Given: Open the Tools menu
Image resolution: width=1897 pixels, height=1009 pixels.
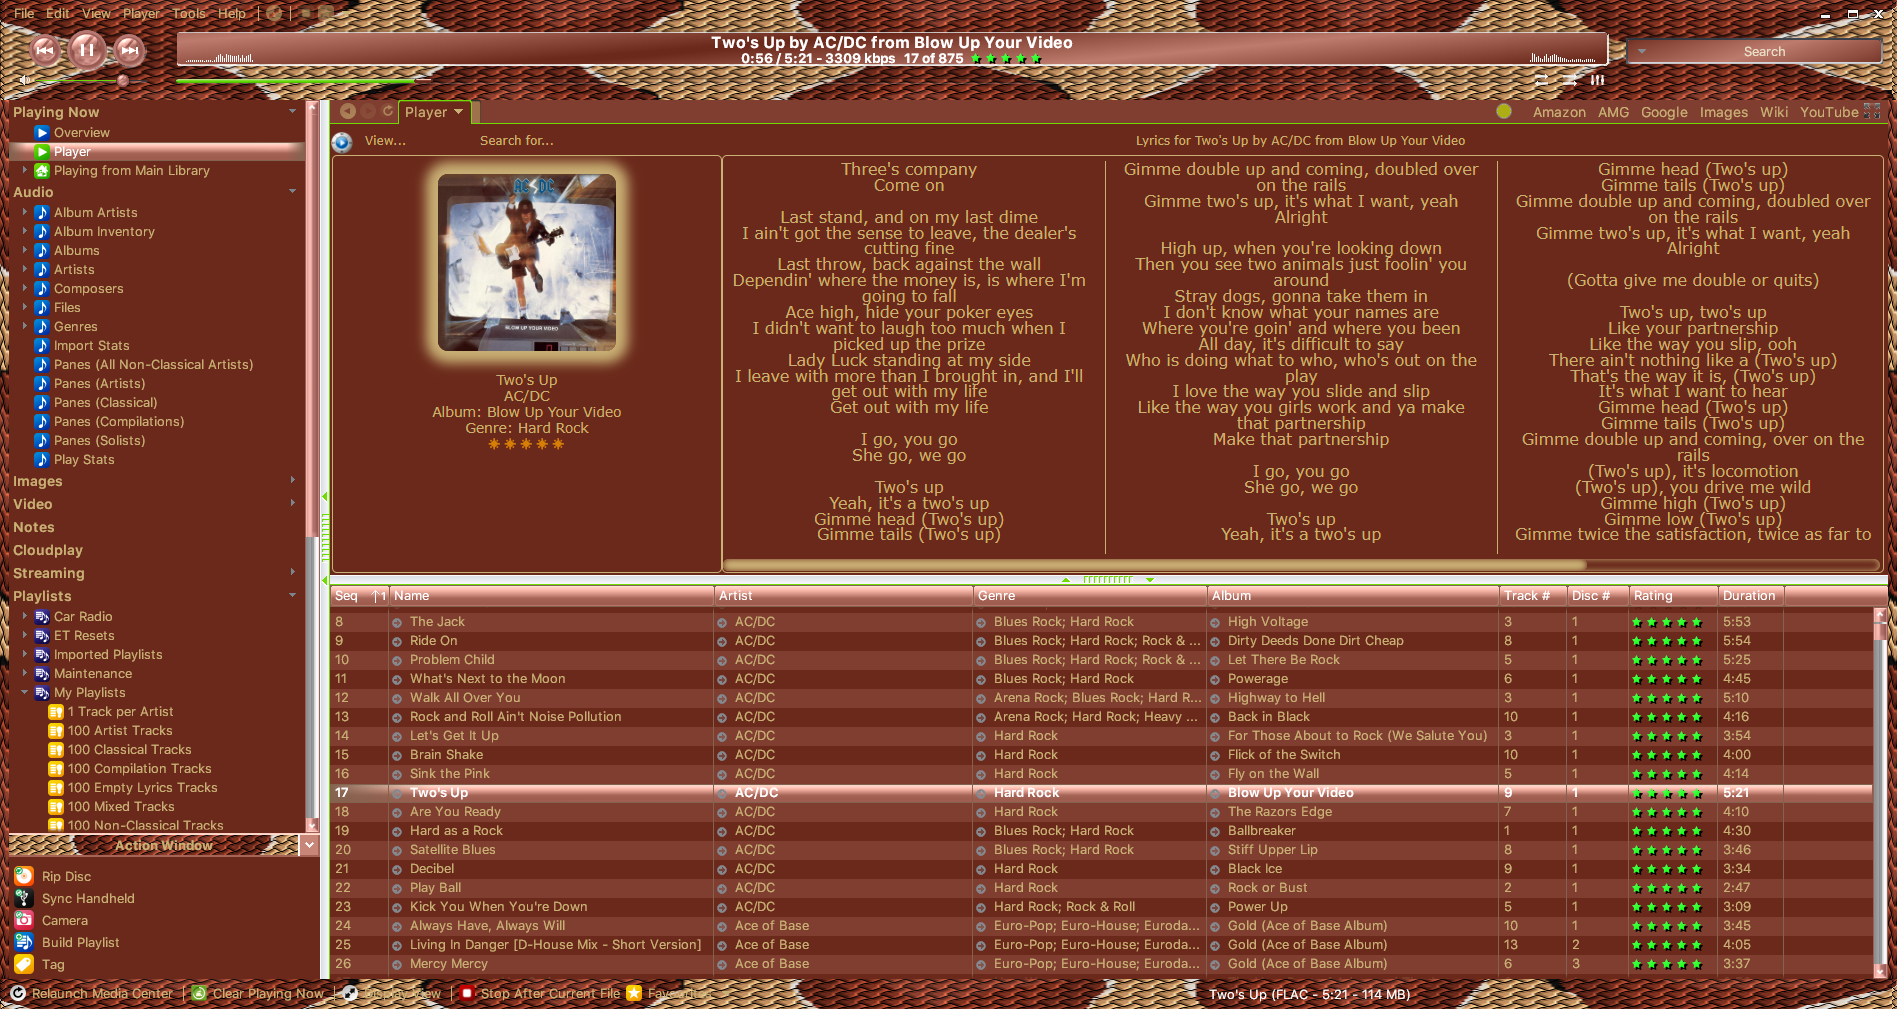Looking at the screenshot, I should [189, 13].
